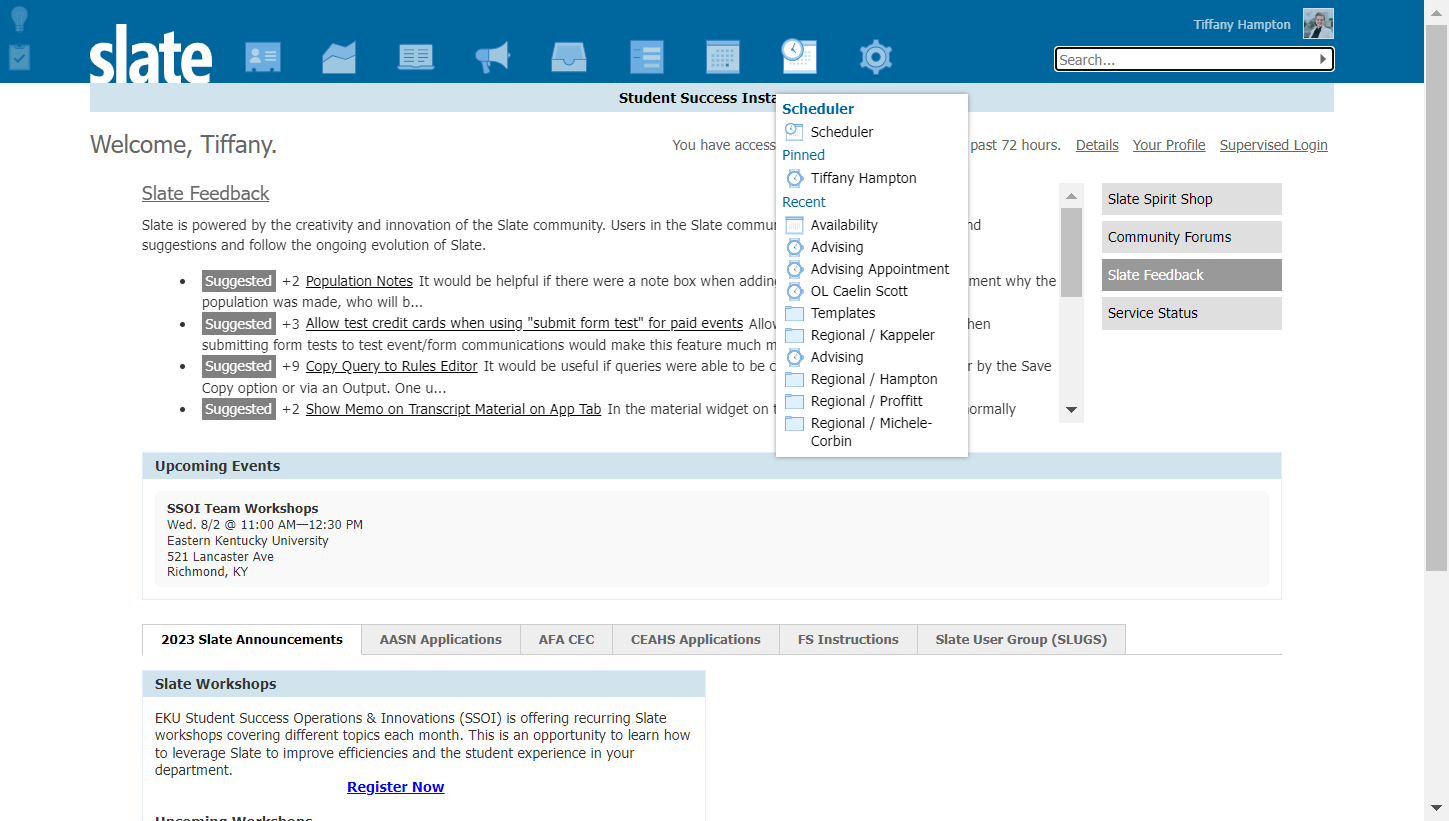1449x821 pixels.
Task: Open Copy Query to Rules Editor suggestion
Action: point(392,366)
